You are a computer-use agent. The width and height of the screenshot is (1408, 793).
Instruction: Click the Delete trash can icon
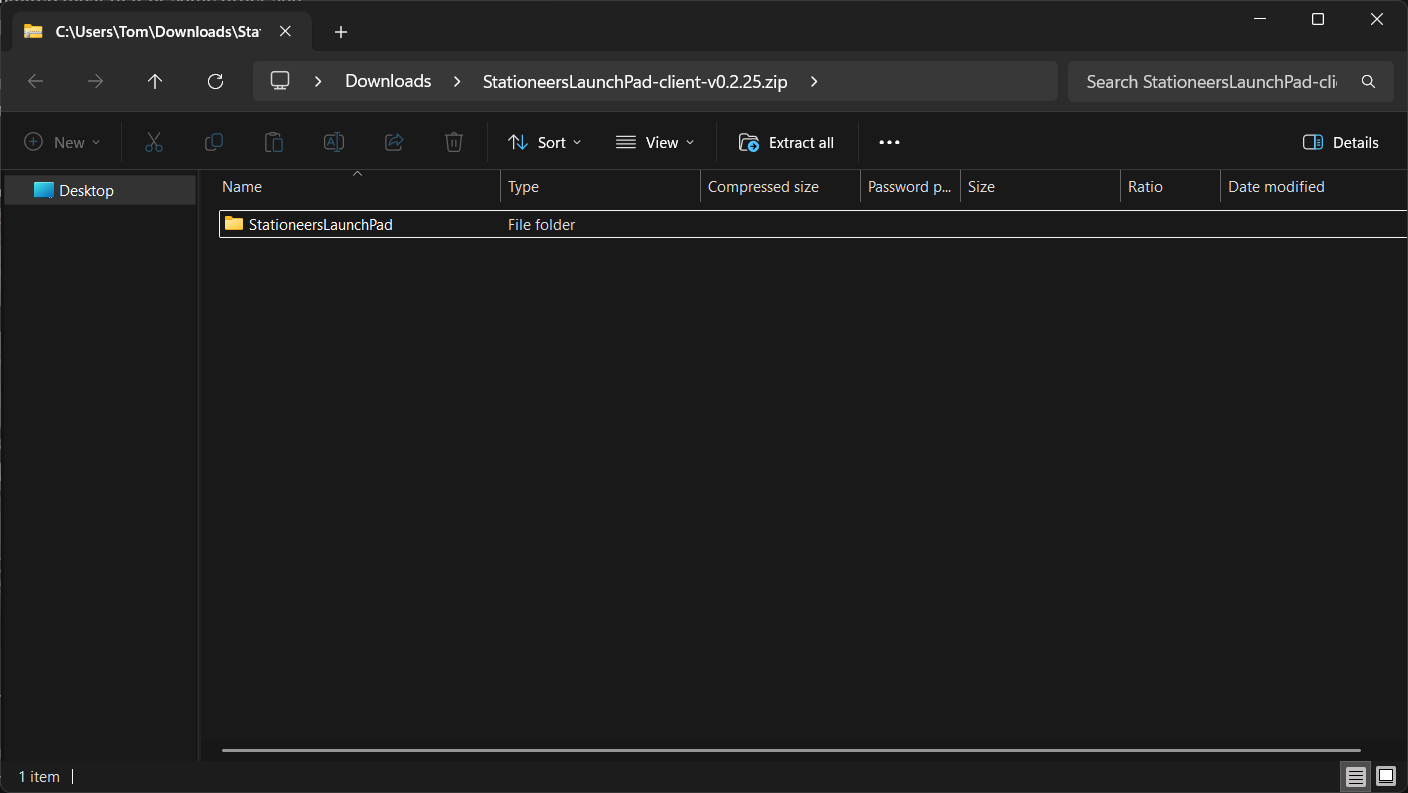[454, 143]
